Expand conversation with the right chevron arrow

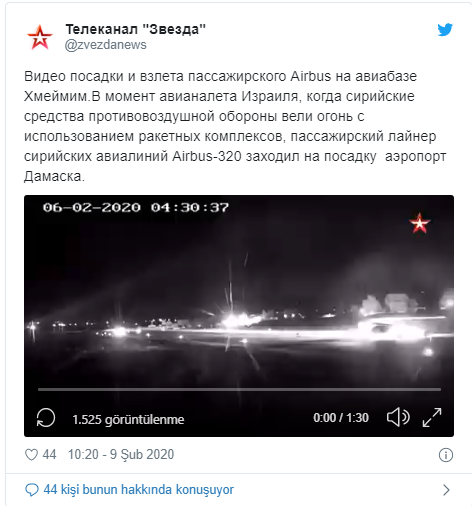pos(446,490)
